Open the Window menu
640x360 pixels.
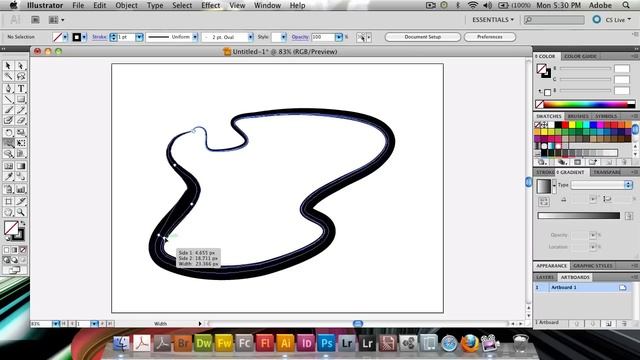(267, 5)
